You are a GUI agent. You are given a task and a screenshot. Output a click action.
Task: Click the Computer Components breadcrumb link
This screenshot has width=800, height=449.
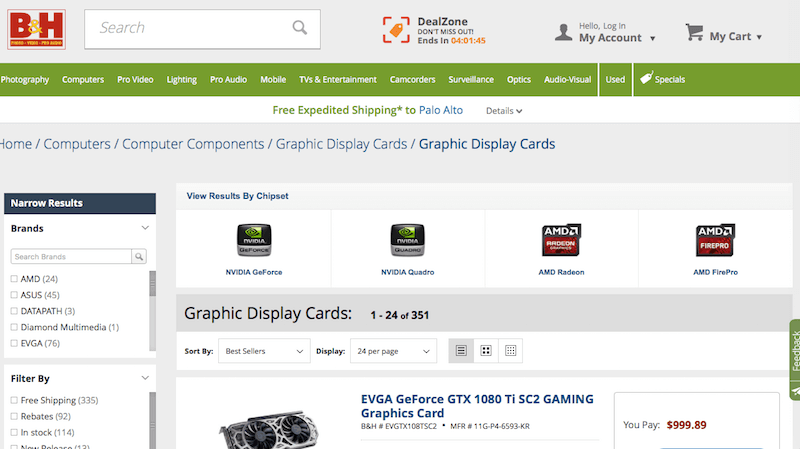[x=193, y=144]
